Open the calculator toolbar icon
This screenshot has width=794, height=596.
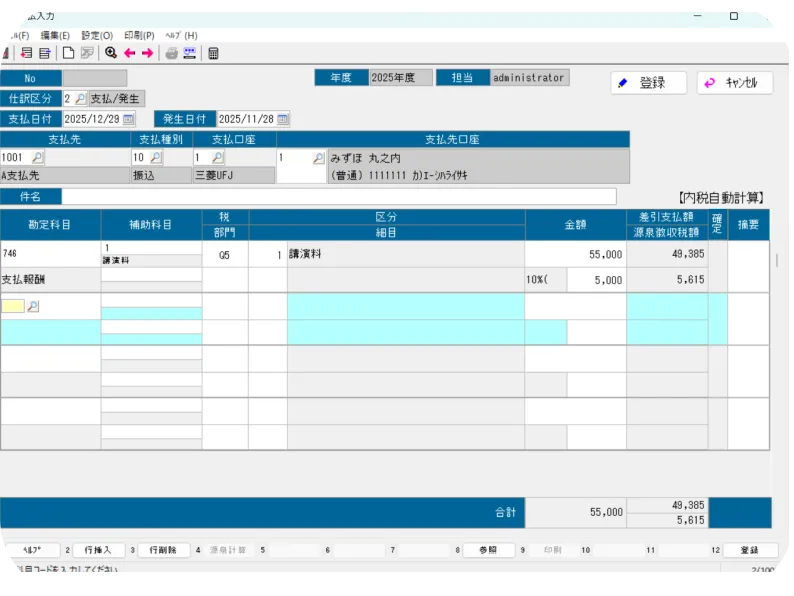tap(213, 53)
